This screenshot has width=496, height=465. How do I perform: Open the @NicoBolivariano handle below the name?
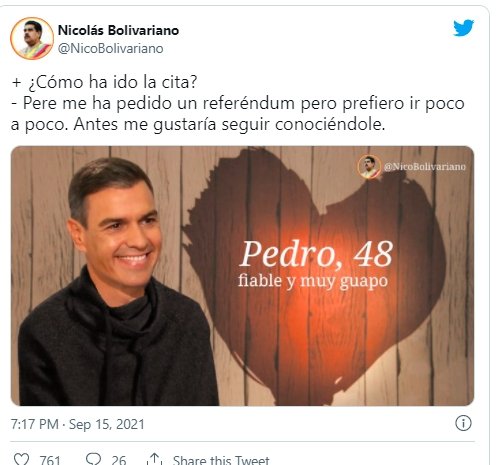point(111,49)
